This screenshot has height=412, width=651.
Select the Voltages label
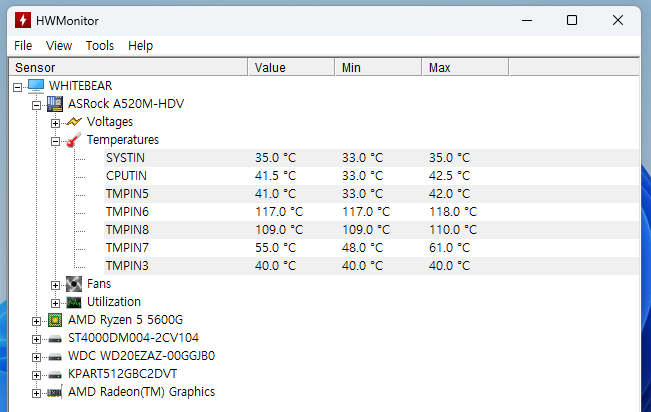tap(110, 122)
